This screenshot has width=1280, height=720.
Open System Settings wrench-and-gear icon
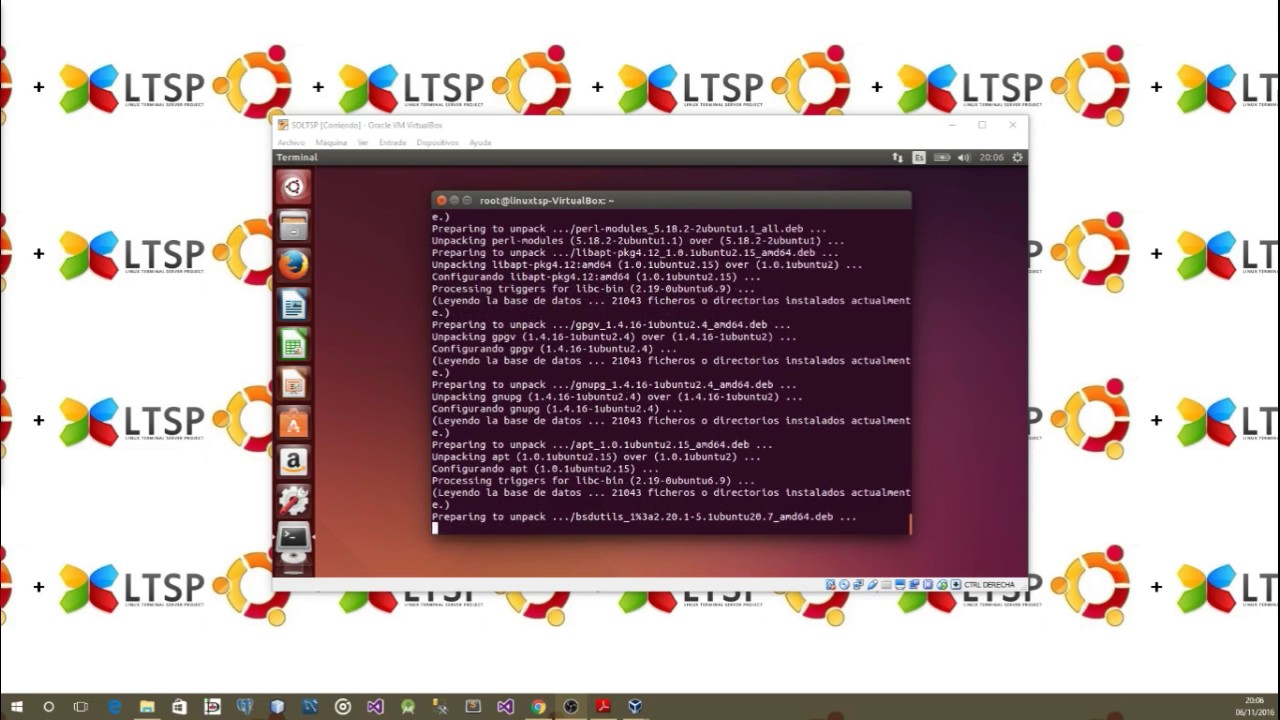click(293, 501)
